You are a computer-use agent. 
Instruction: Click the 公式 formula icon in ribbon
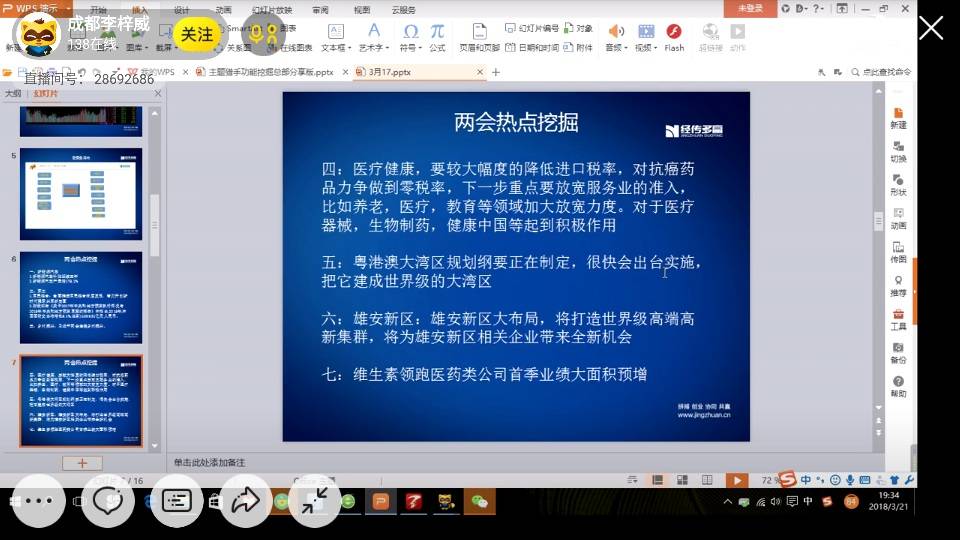437,37
